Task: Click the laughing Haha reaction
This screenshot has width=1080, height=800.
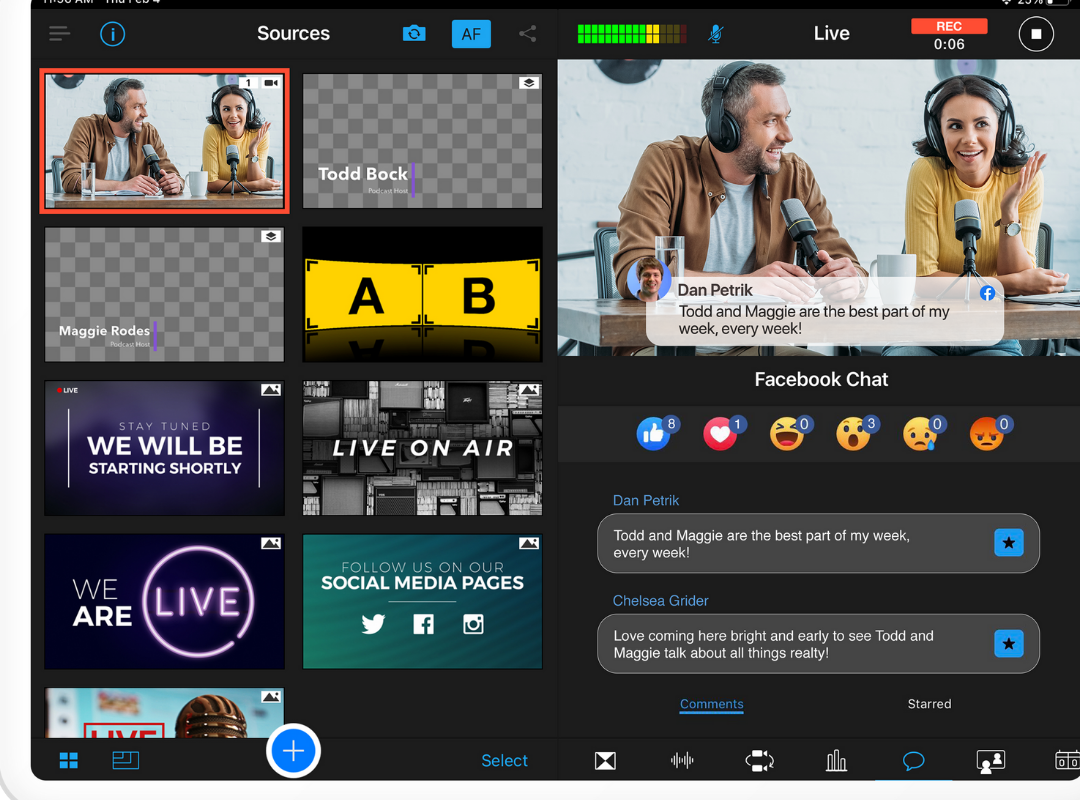Action: [x=787, y=433]
